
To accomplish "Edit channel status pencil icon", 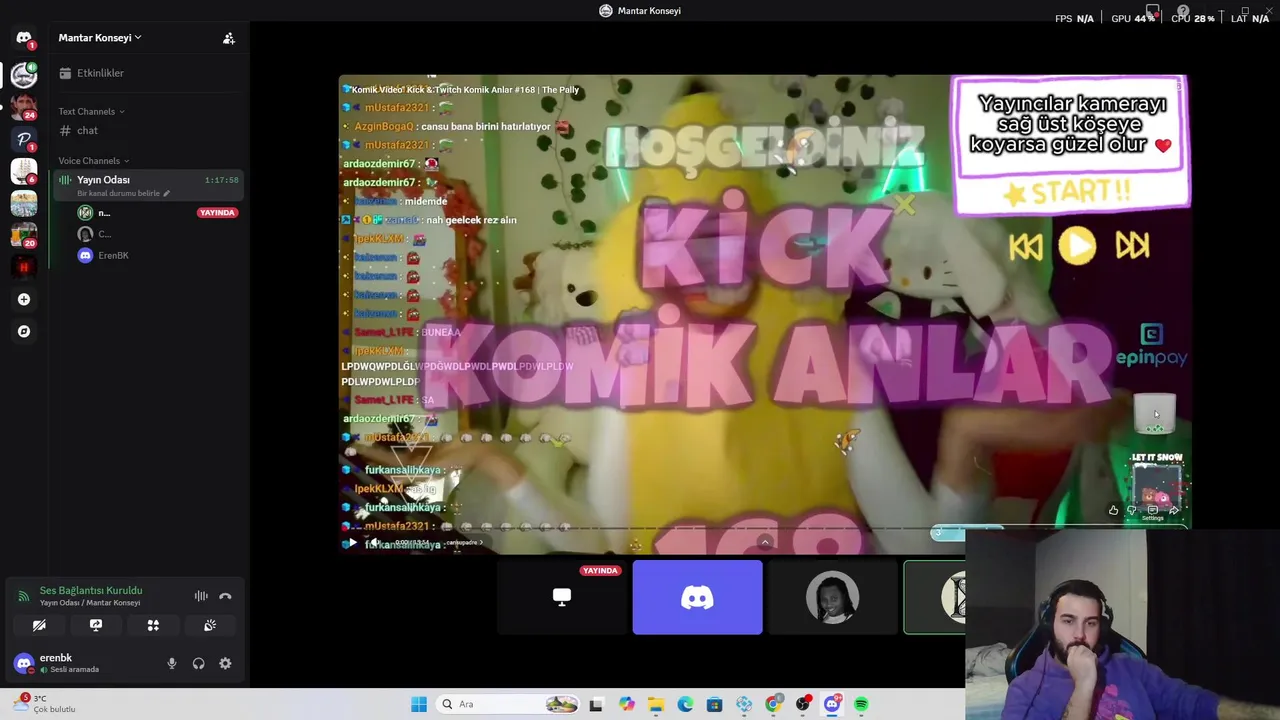I will pyautogui.click(x=167, y=194).
